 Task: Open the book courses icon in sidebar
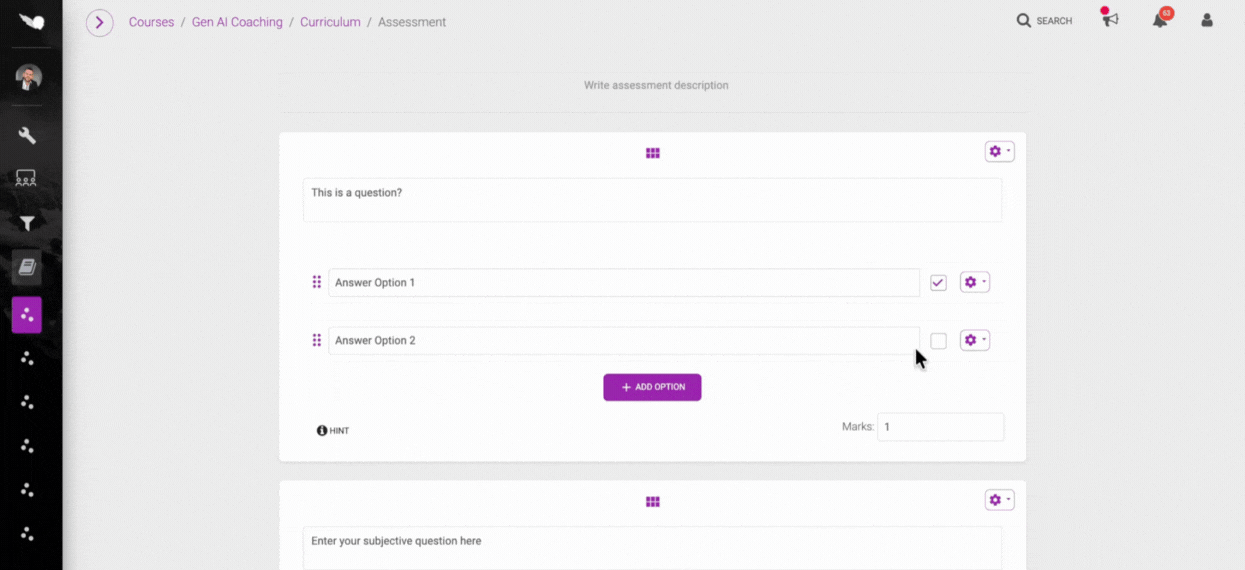click(x=27, y=268)
